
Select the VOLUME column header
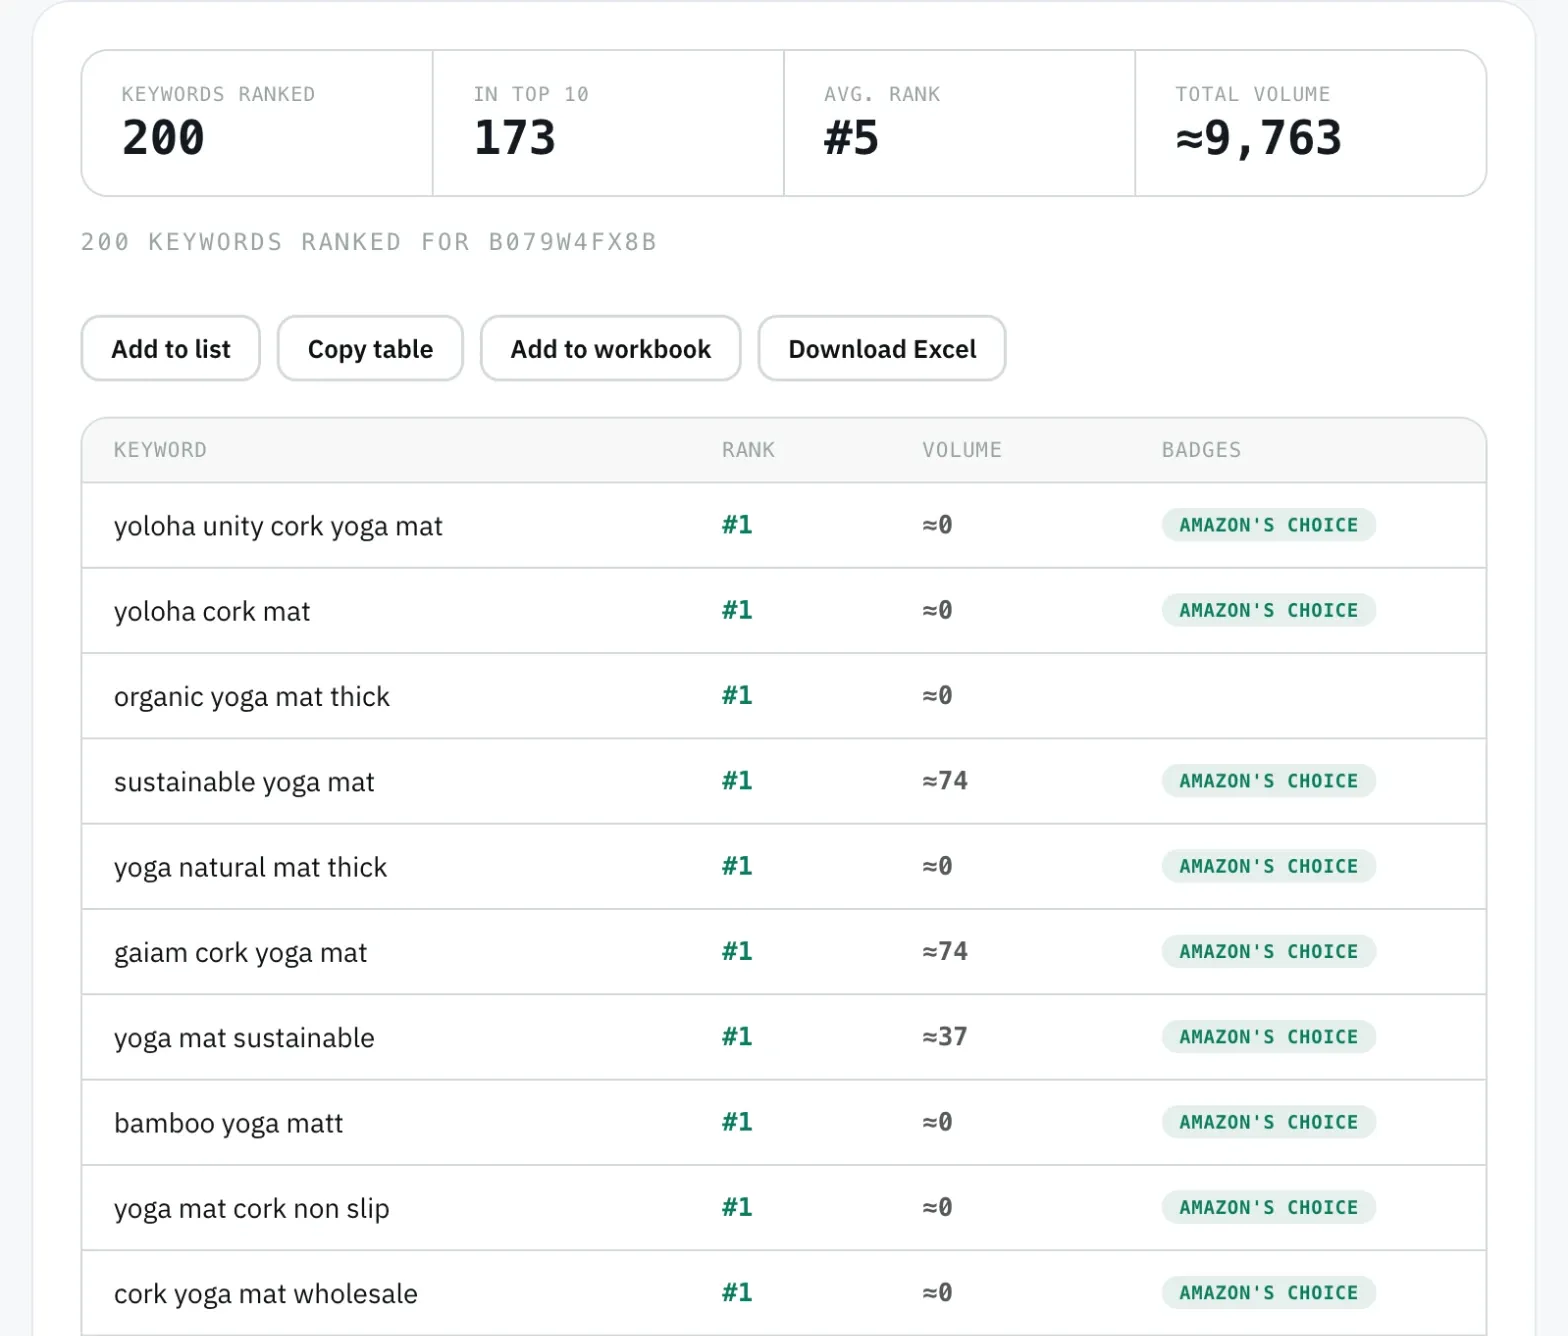click(x=961, y=450)
